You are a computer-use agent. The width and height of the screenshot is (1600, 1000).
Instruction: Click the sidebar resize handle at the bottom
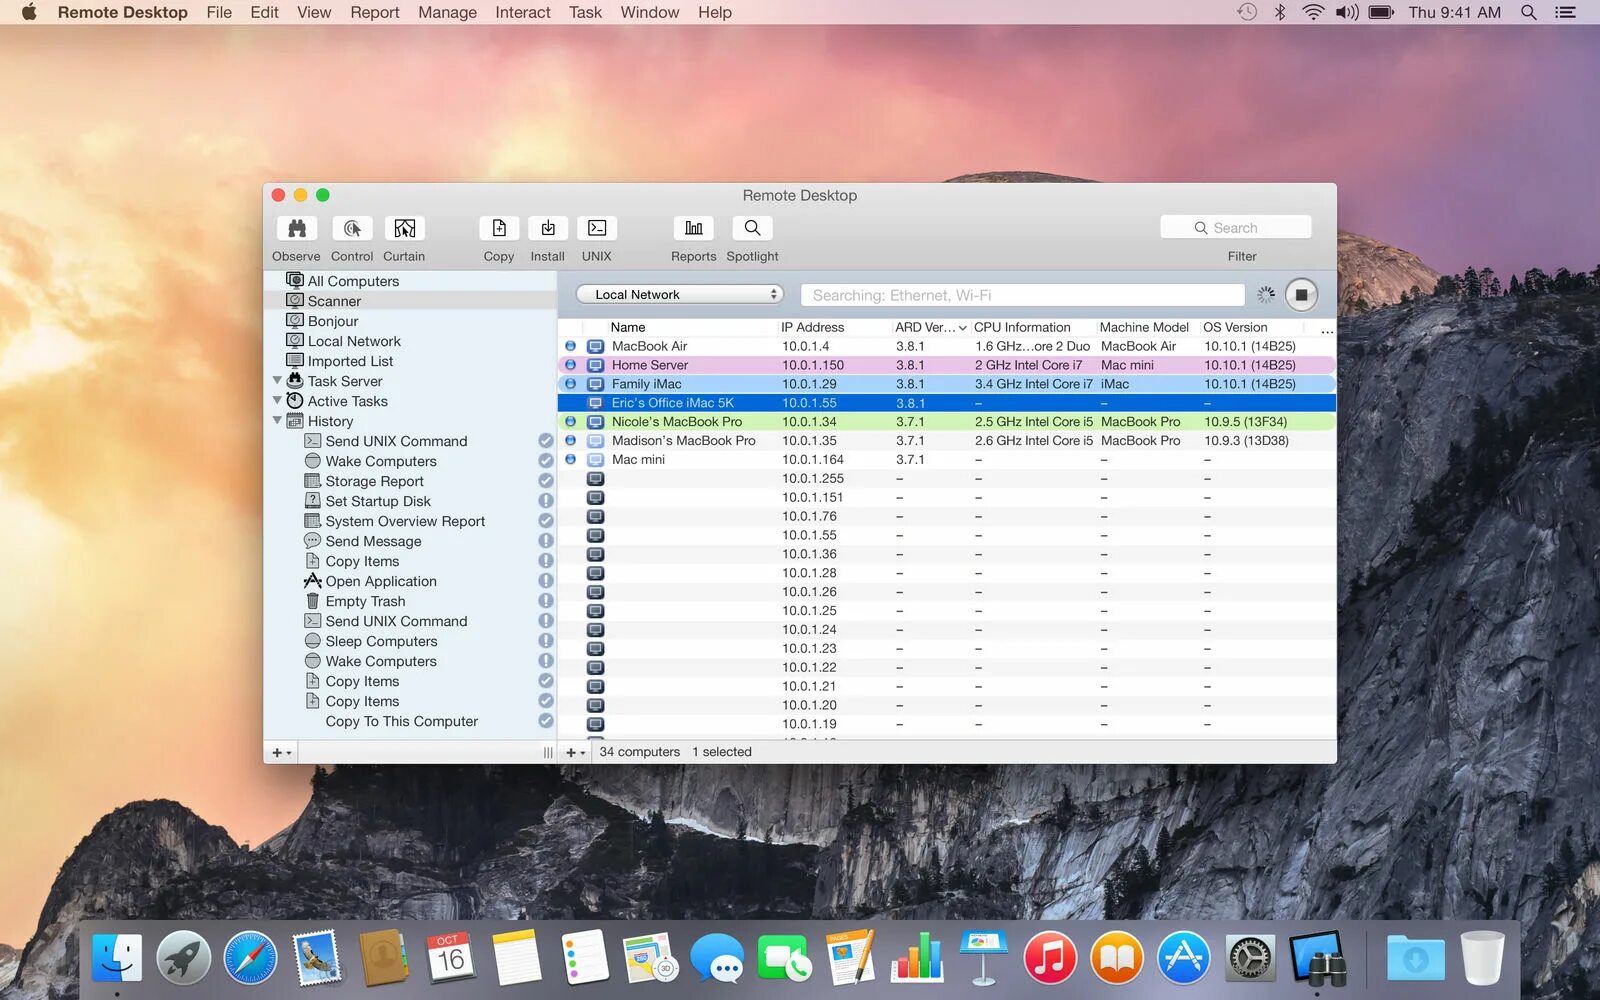point(547,753)
